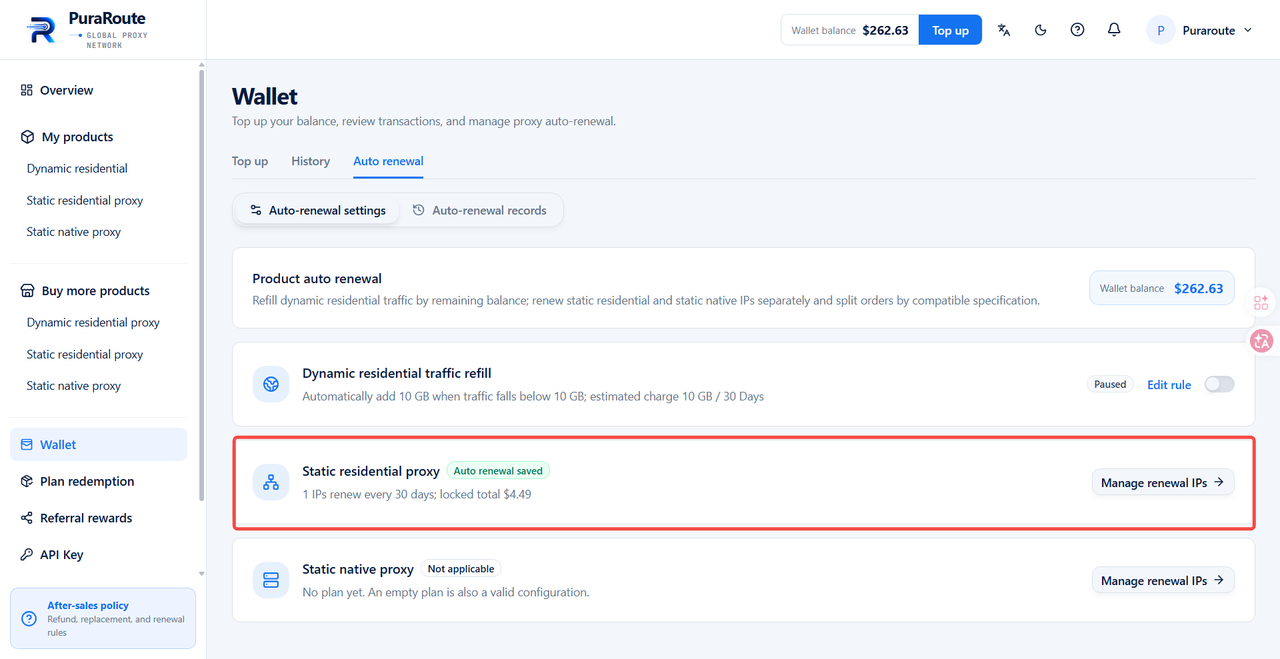Click the sidebar vertical scrollbar
This screenshot has width=1280, height=659.
pos(202,283)
